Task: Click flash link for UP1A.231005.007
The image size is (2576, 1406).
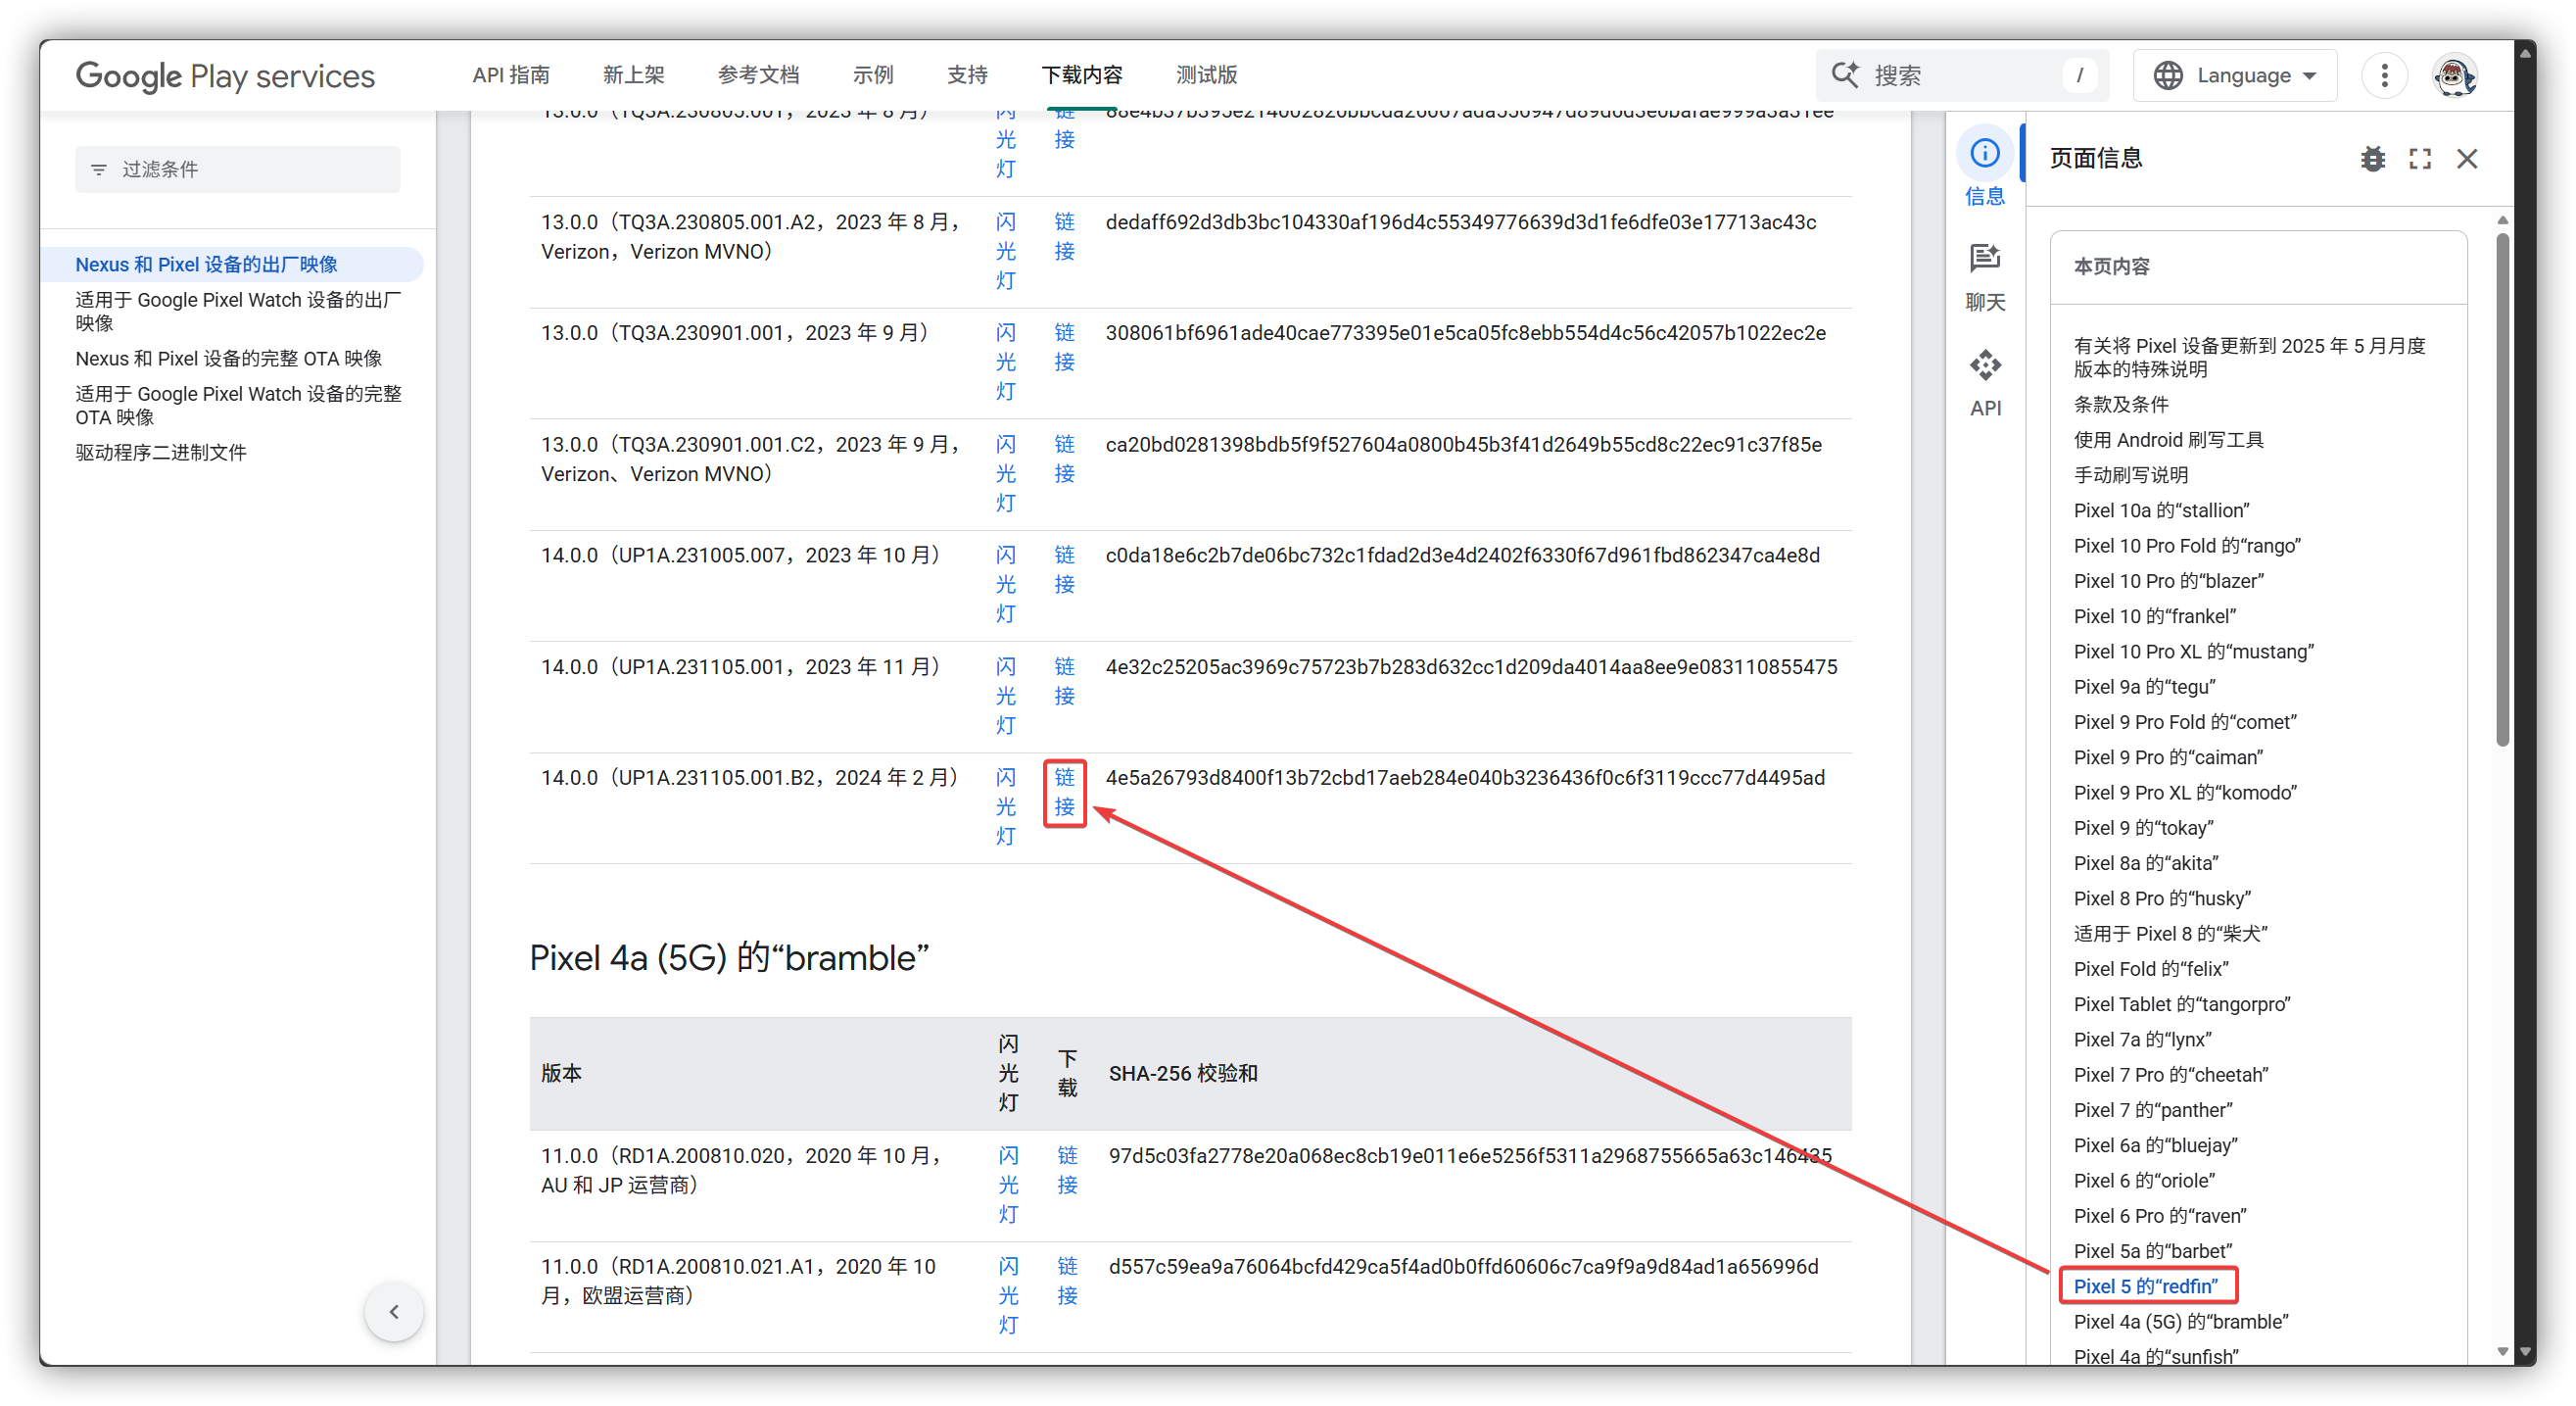Action: 1005,584
